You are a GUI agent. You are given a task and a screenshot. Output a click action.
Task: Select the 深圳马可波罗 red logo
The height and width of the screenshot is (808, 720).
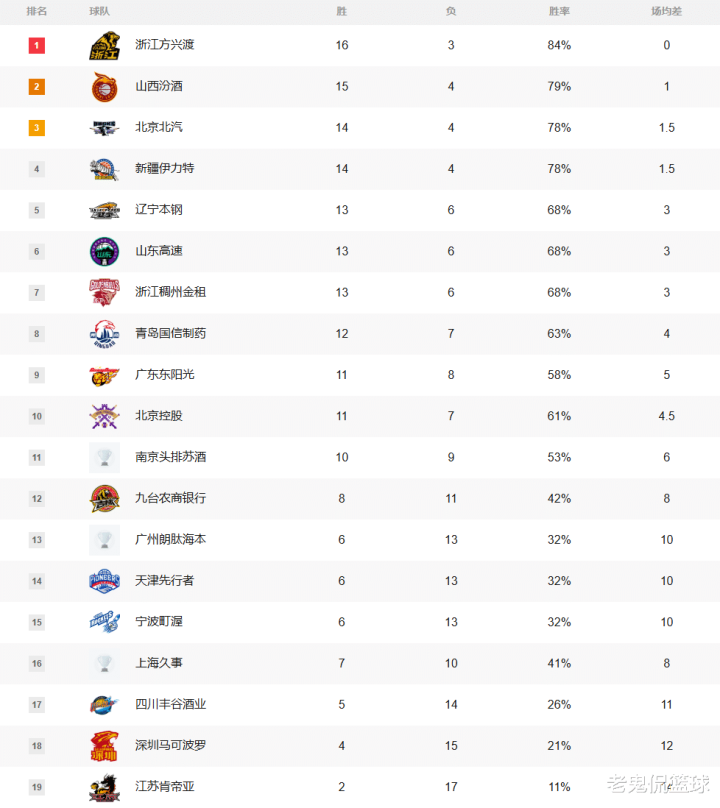pos(105,746)
